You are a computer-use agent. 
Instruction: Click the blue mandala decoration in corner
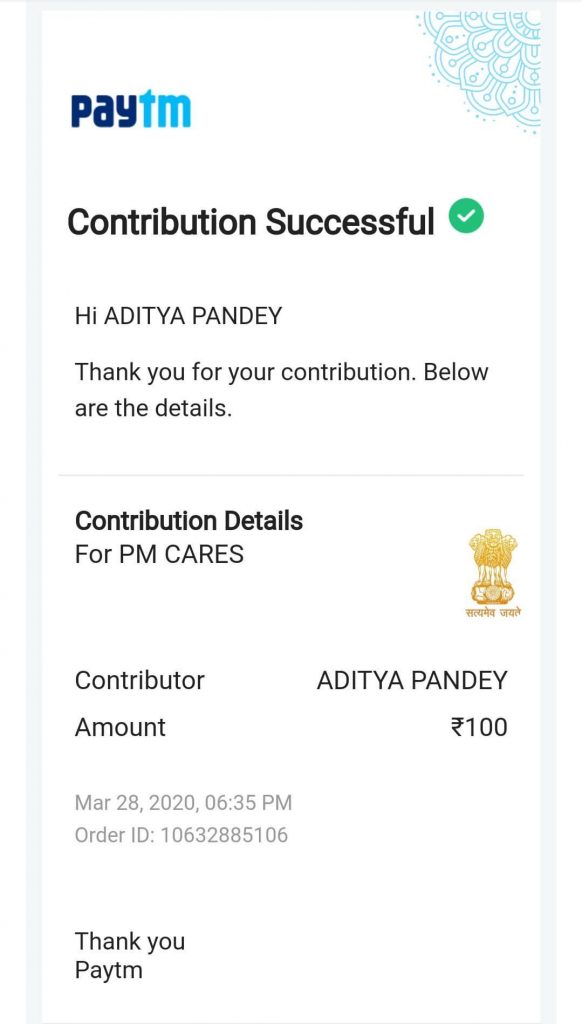[x=483, y=69]
